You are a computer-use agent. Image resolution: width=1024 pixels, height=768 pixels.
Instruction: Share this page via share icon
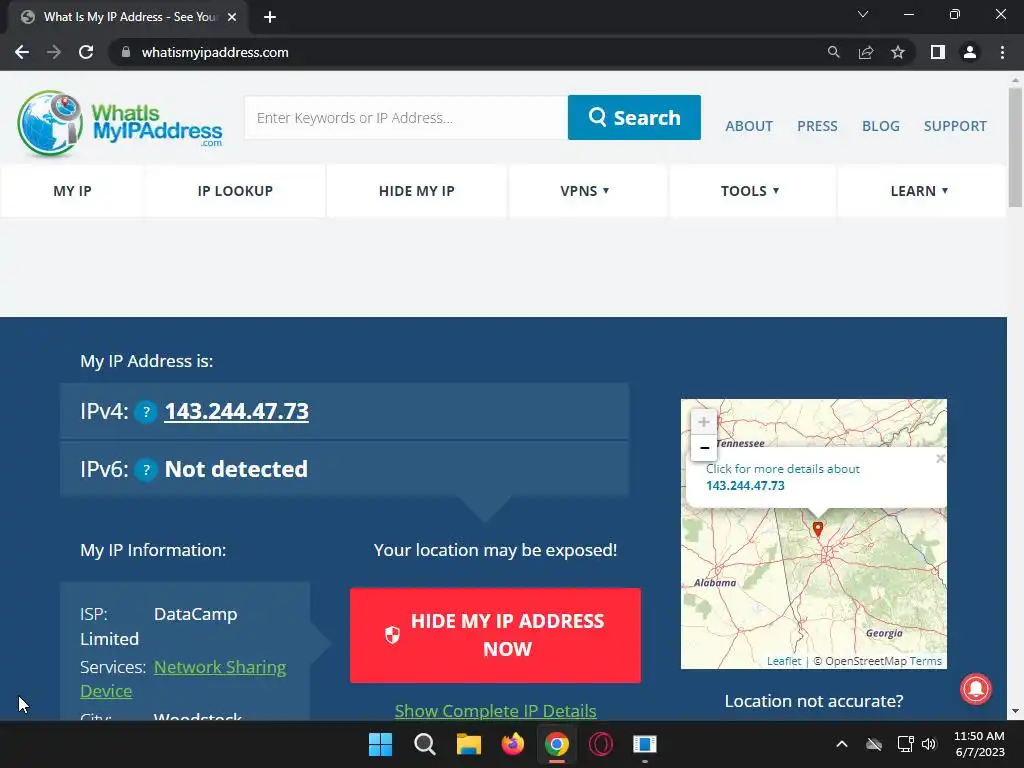(866, 52)
